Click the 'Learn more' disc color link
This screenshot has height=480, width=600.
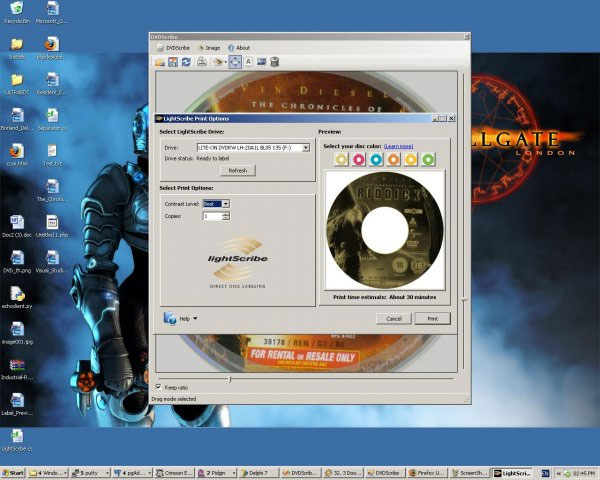[x=399, y=146]
